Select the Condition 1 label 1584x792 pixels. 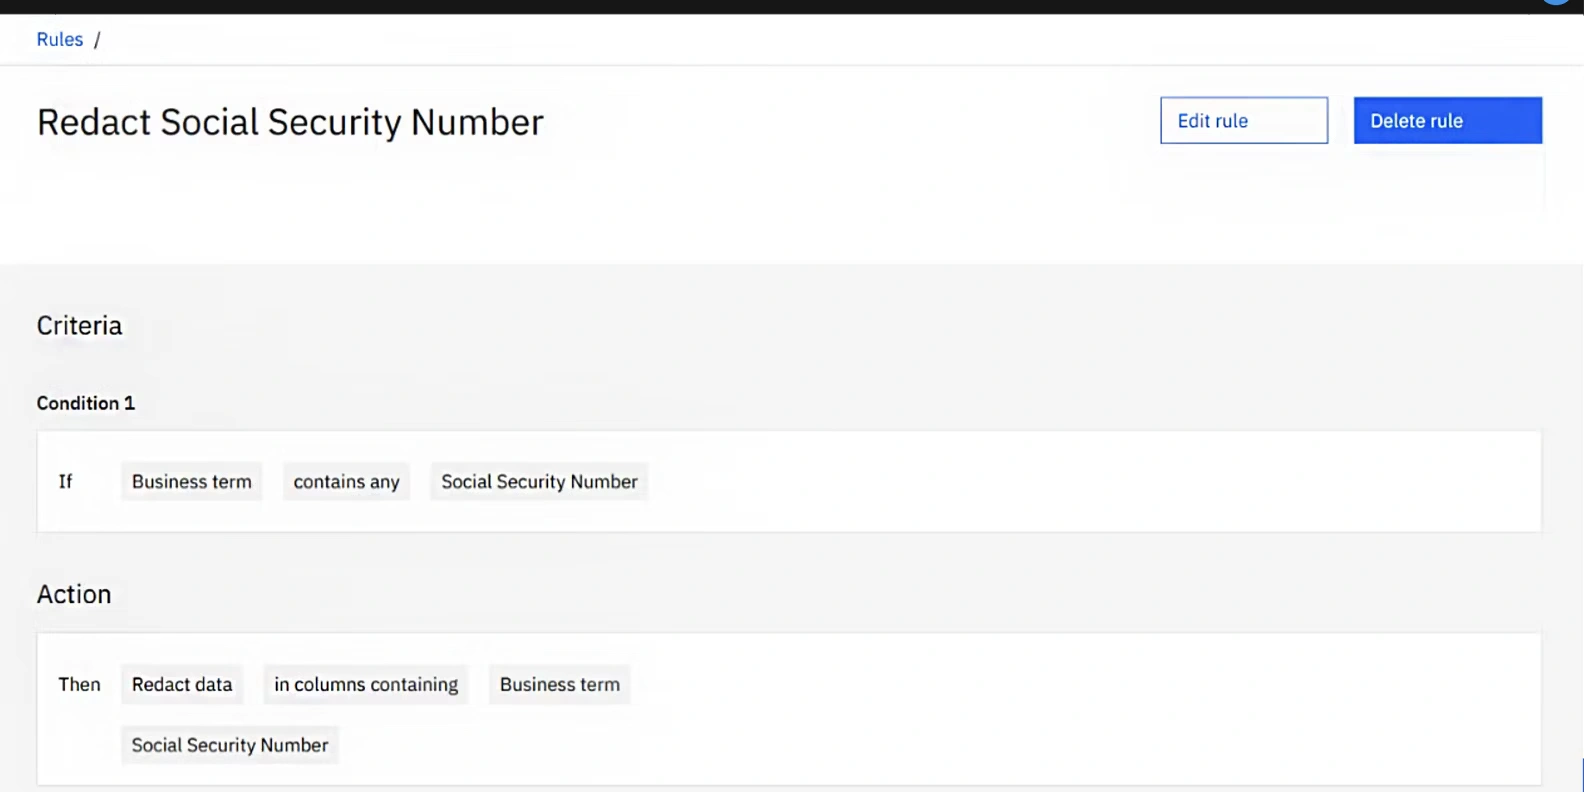click(85, 403)
